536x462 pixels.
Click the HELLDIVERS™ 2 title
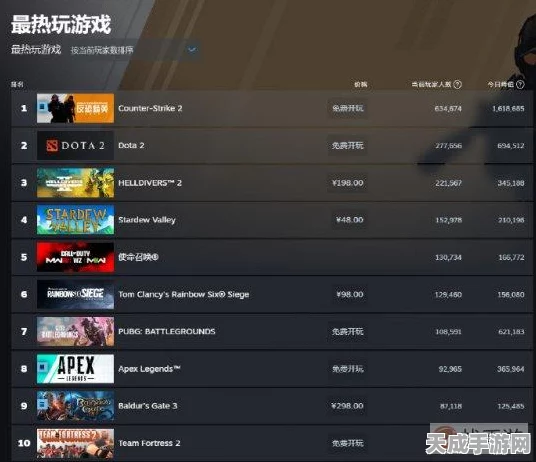tap(150, 183)
